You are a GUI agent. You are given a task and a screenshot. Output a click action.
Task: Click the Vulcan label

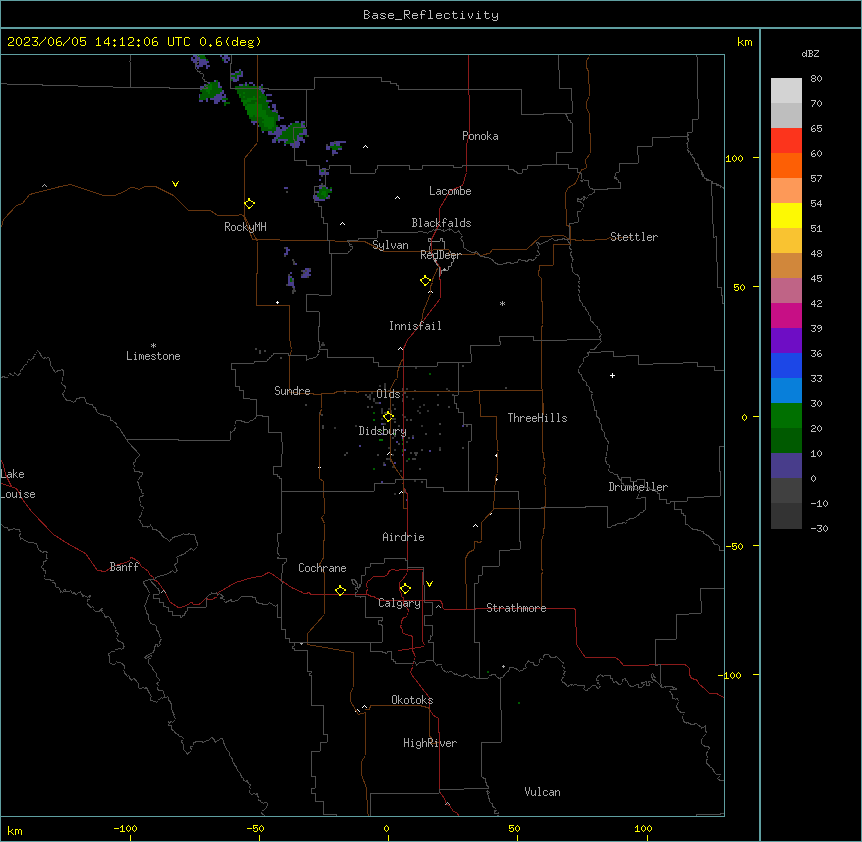coord(543,792)
